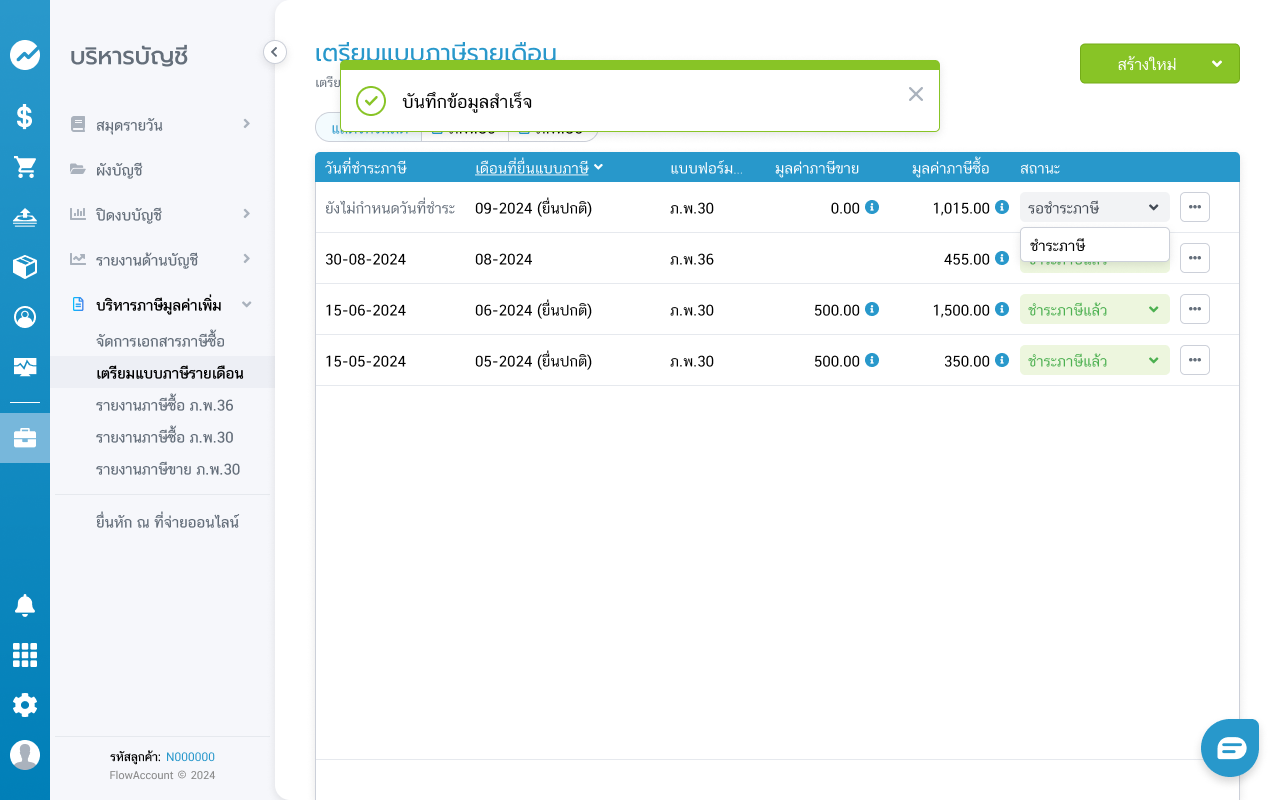Select the briefcase accounting icon

click(25, 438)
